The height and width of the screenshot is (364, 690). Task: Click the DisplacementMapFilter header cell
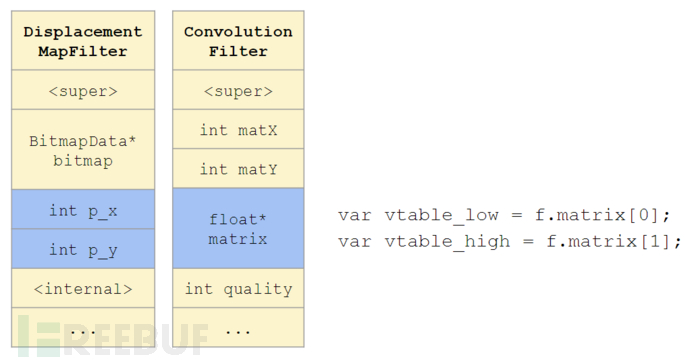coord(83,40)
